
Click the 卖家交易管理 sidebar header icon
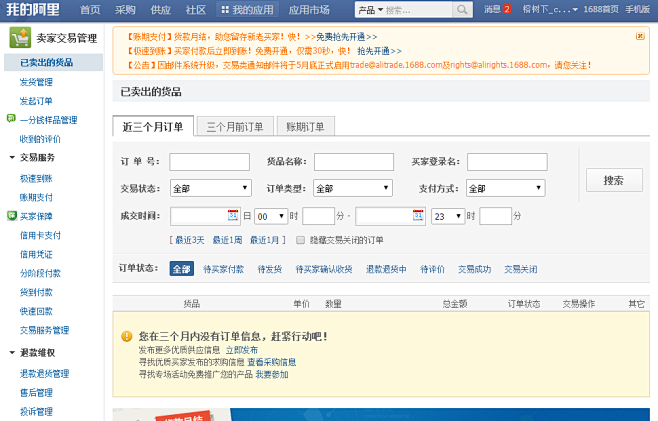click(x=18, y=39)
